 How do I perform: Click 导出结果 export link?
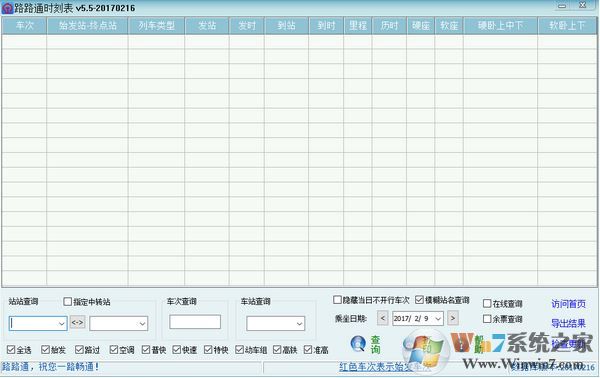coord(568,323)
